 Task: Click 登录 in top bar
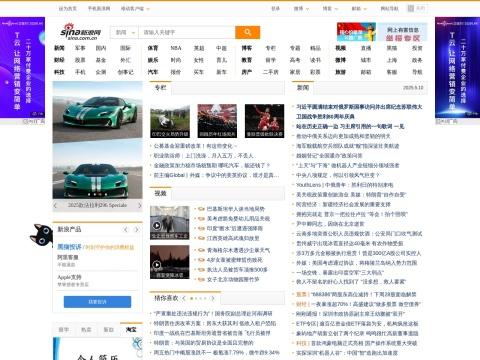click(x=275, y=9)
